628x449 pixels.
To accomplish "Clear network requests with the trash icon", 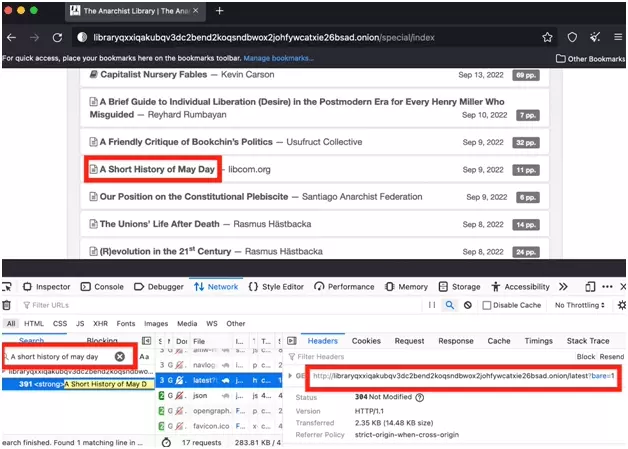I will [7, 305].
